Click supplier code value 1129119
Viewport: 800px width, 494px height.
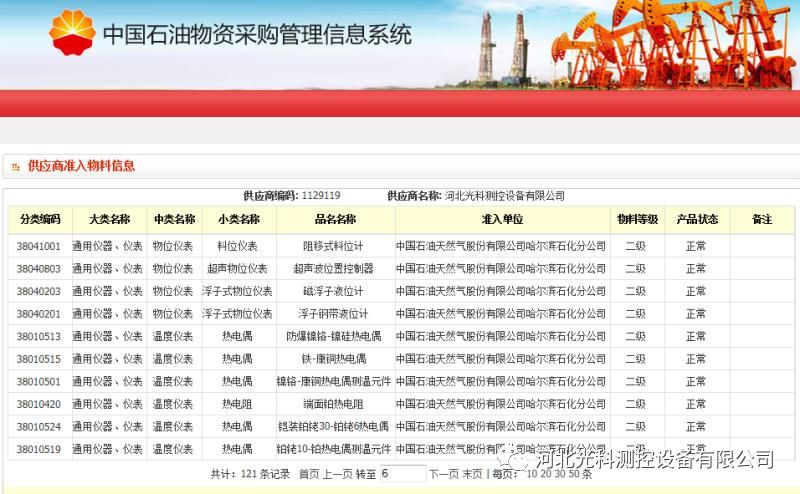pos(321,195)
